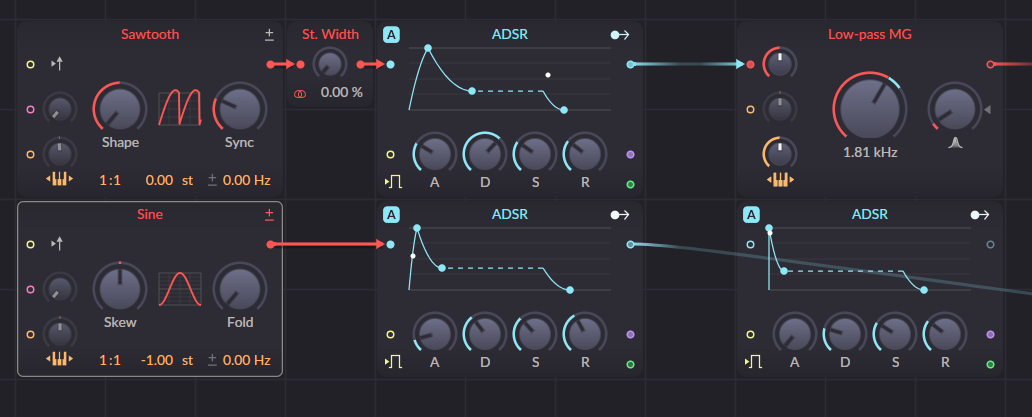Click the Sine Hz offset ± sign
1032x417 pixels.
[x=212, y=360]
